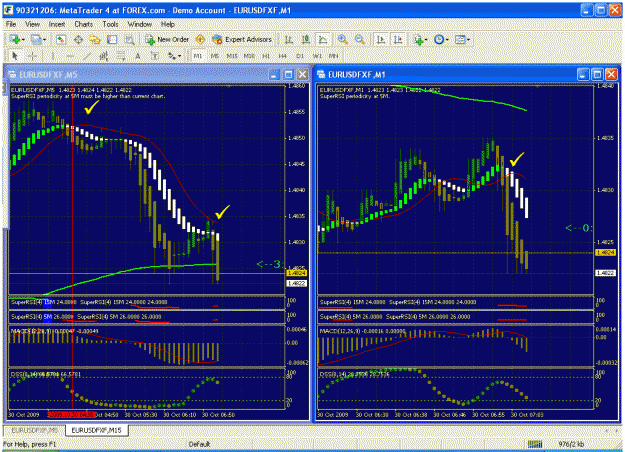Switch timeframe to M5
Image resolution: width=625 pixels, height=452 pixels.
coord(215,56)
